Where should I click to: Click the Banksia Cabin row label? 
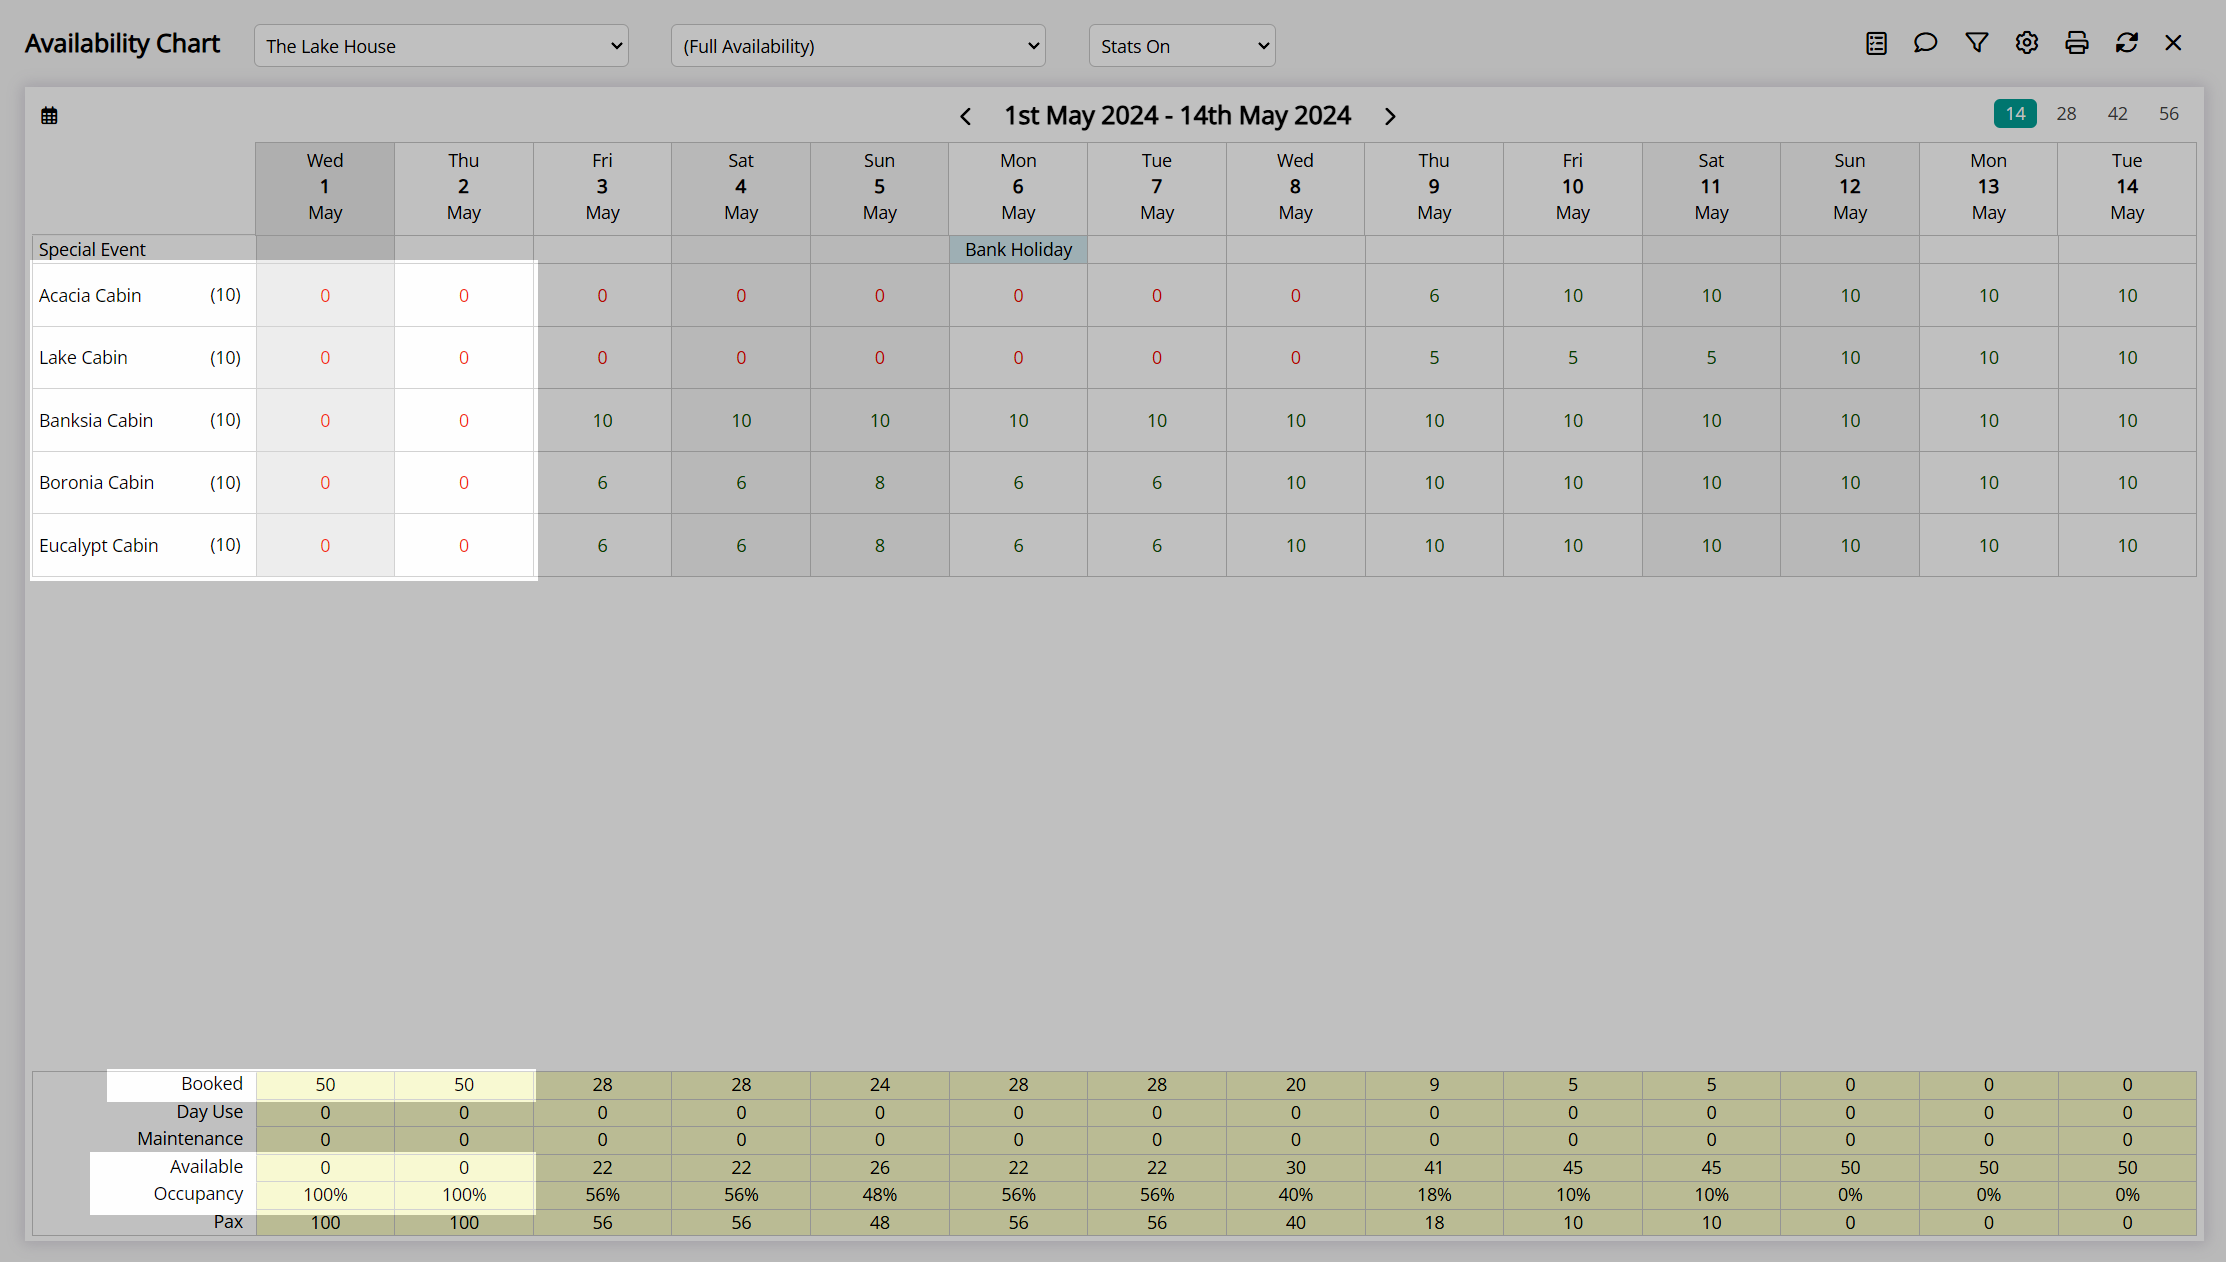coord(96,420)
